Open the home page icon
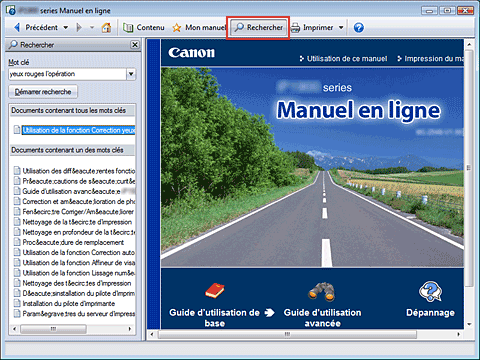The width and height of the screenshot is (480, 360). pyautogui.click(x=106, y=27)
